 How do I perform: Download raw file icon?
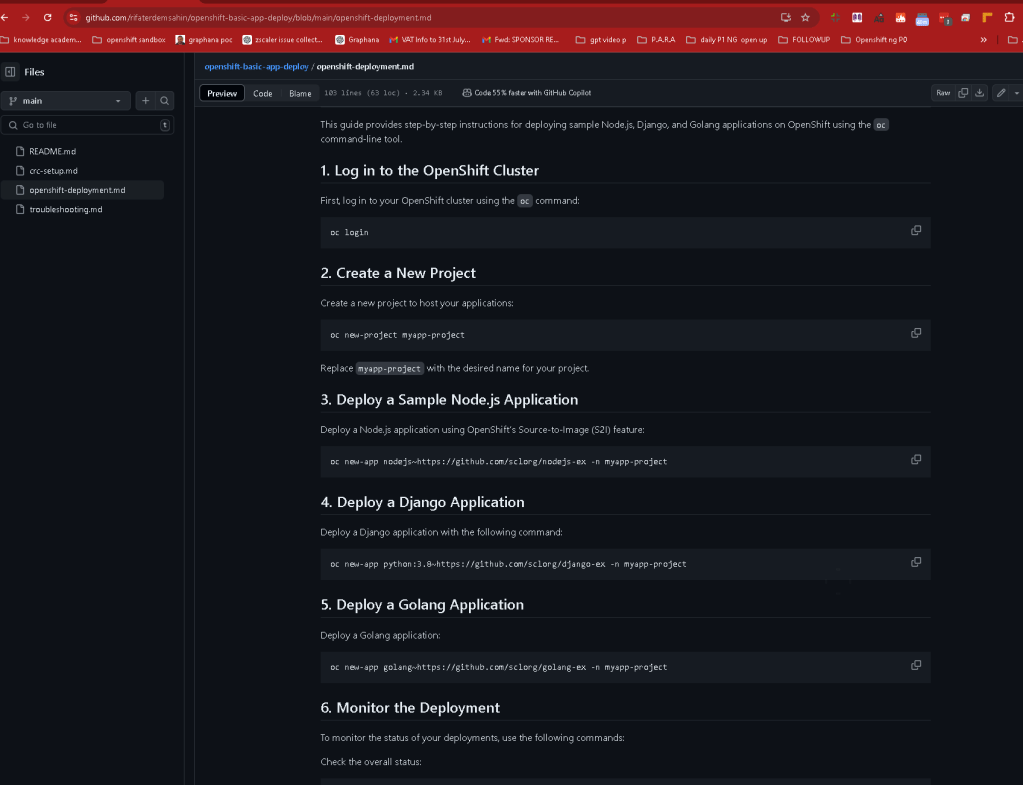pos(979,93)
